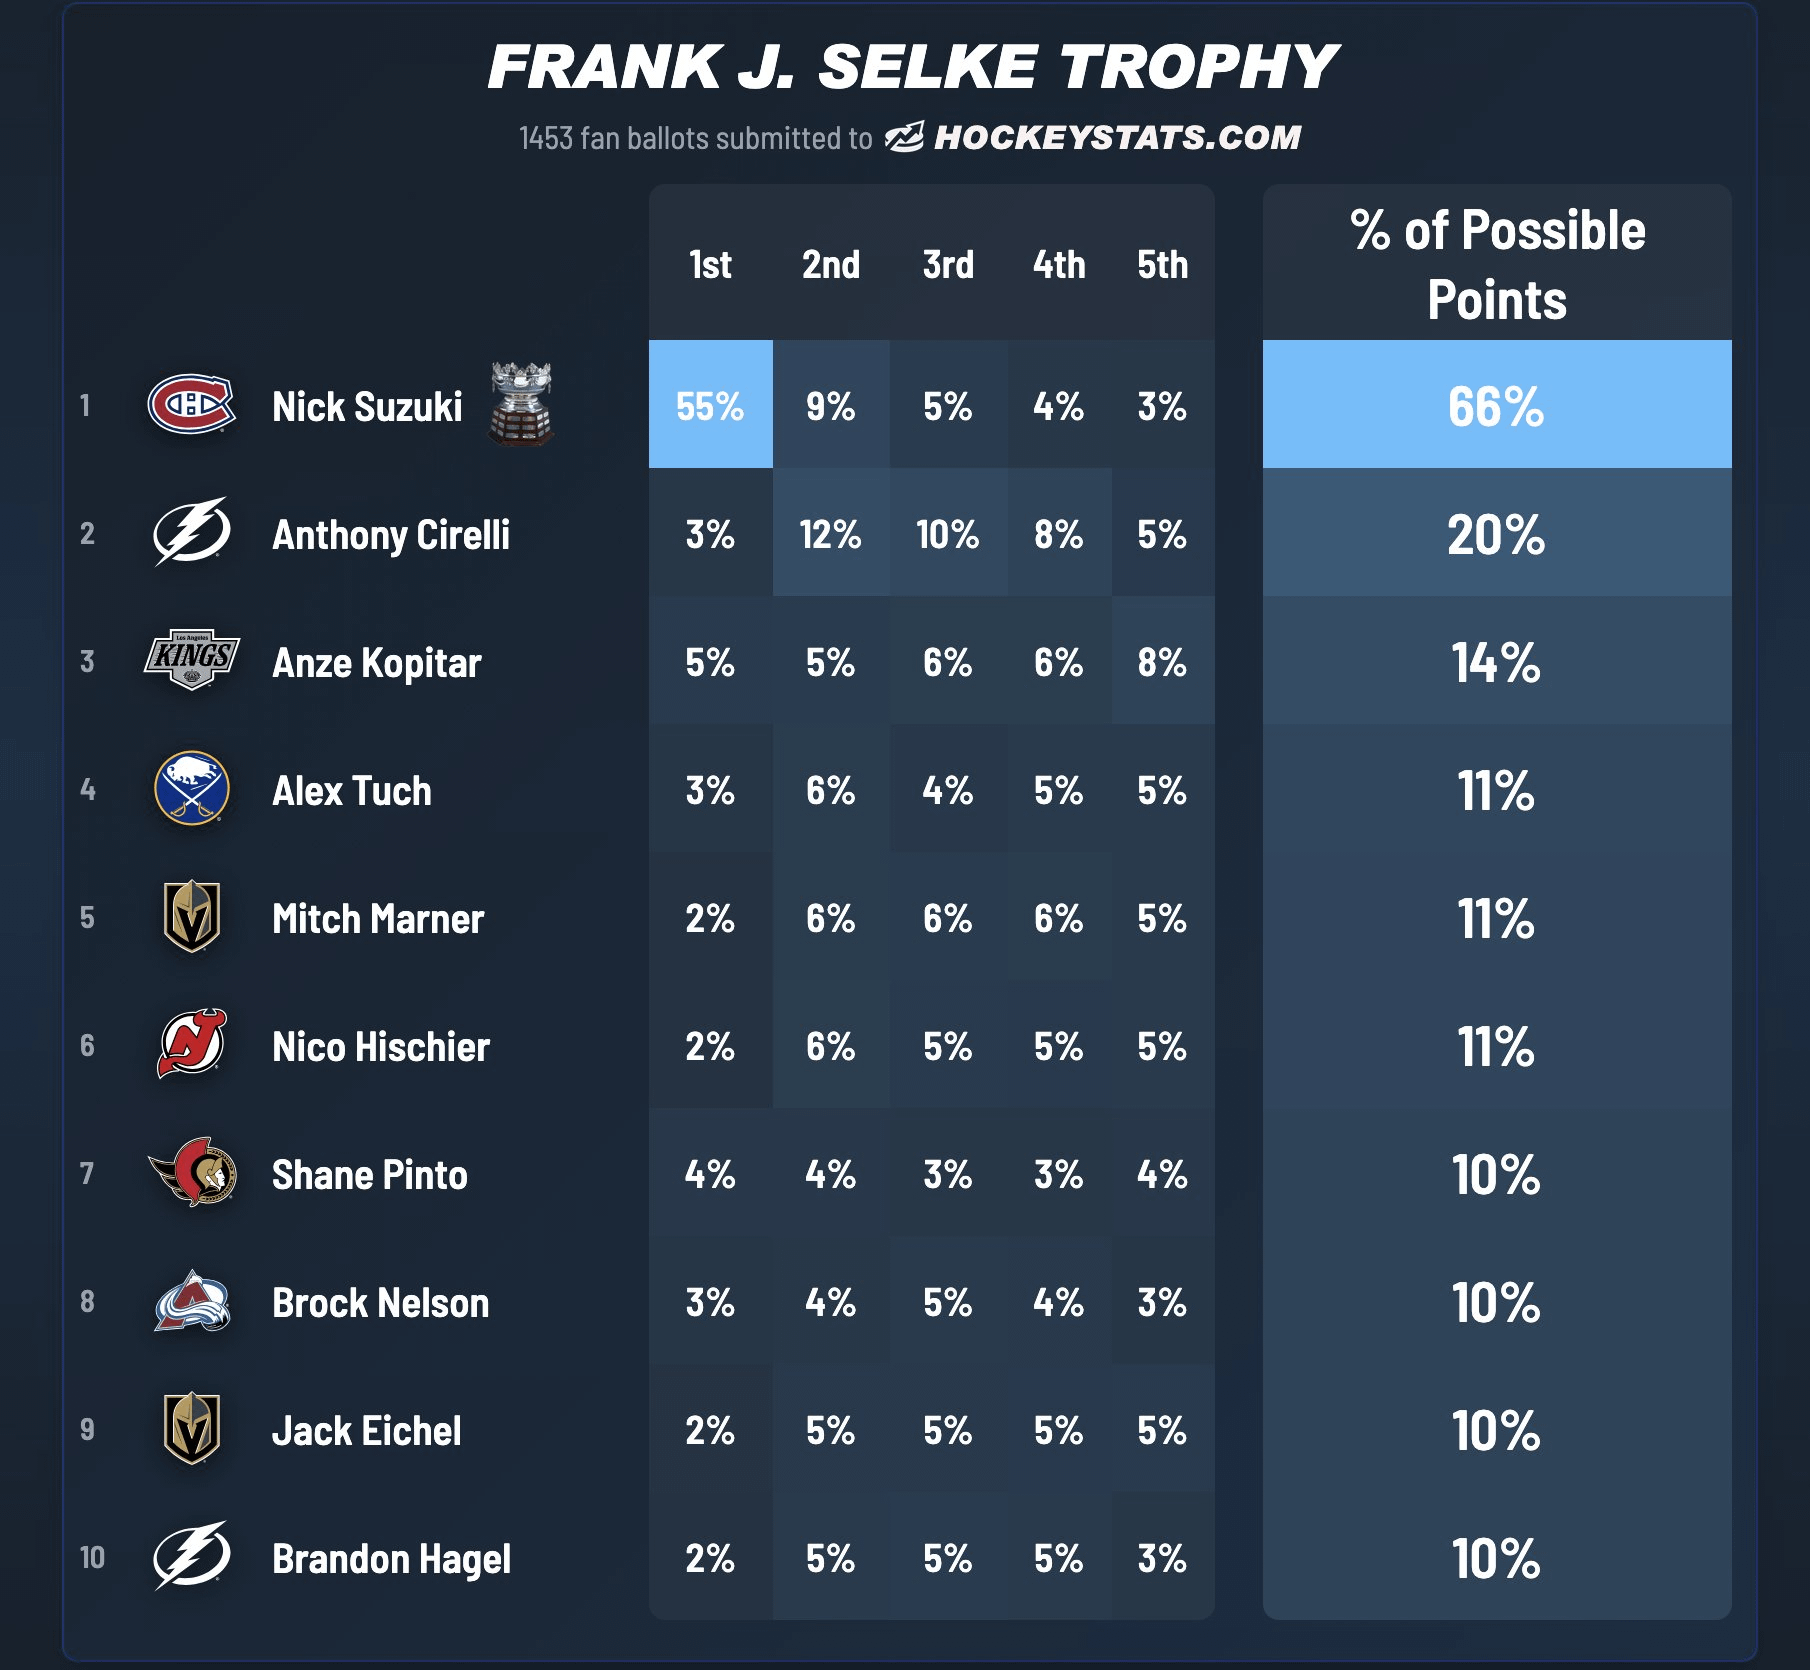Click the Golden Knights logo beside Mitch Marner

coord(191,916)
